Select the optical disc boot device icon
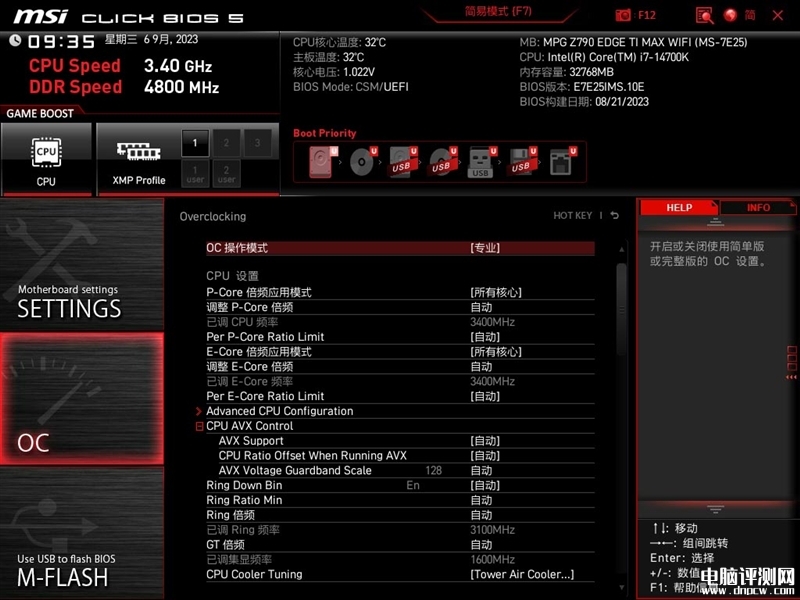800x600 pixels. (363, 162)
